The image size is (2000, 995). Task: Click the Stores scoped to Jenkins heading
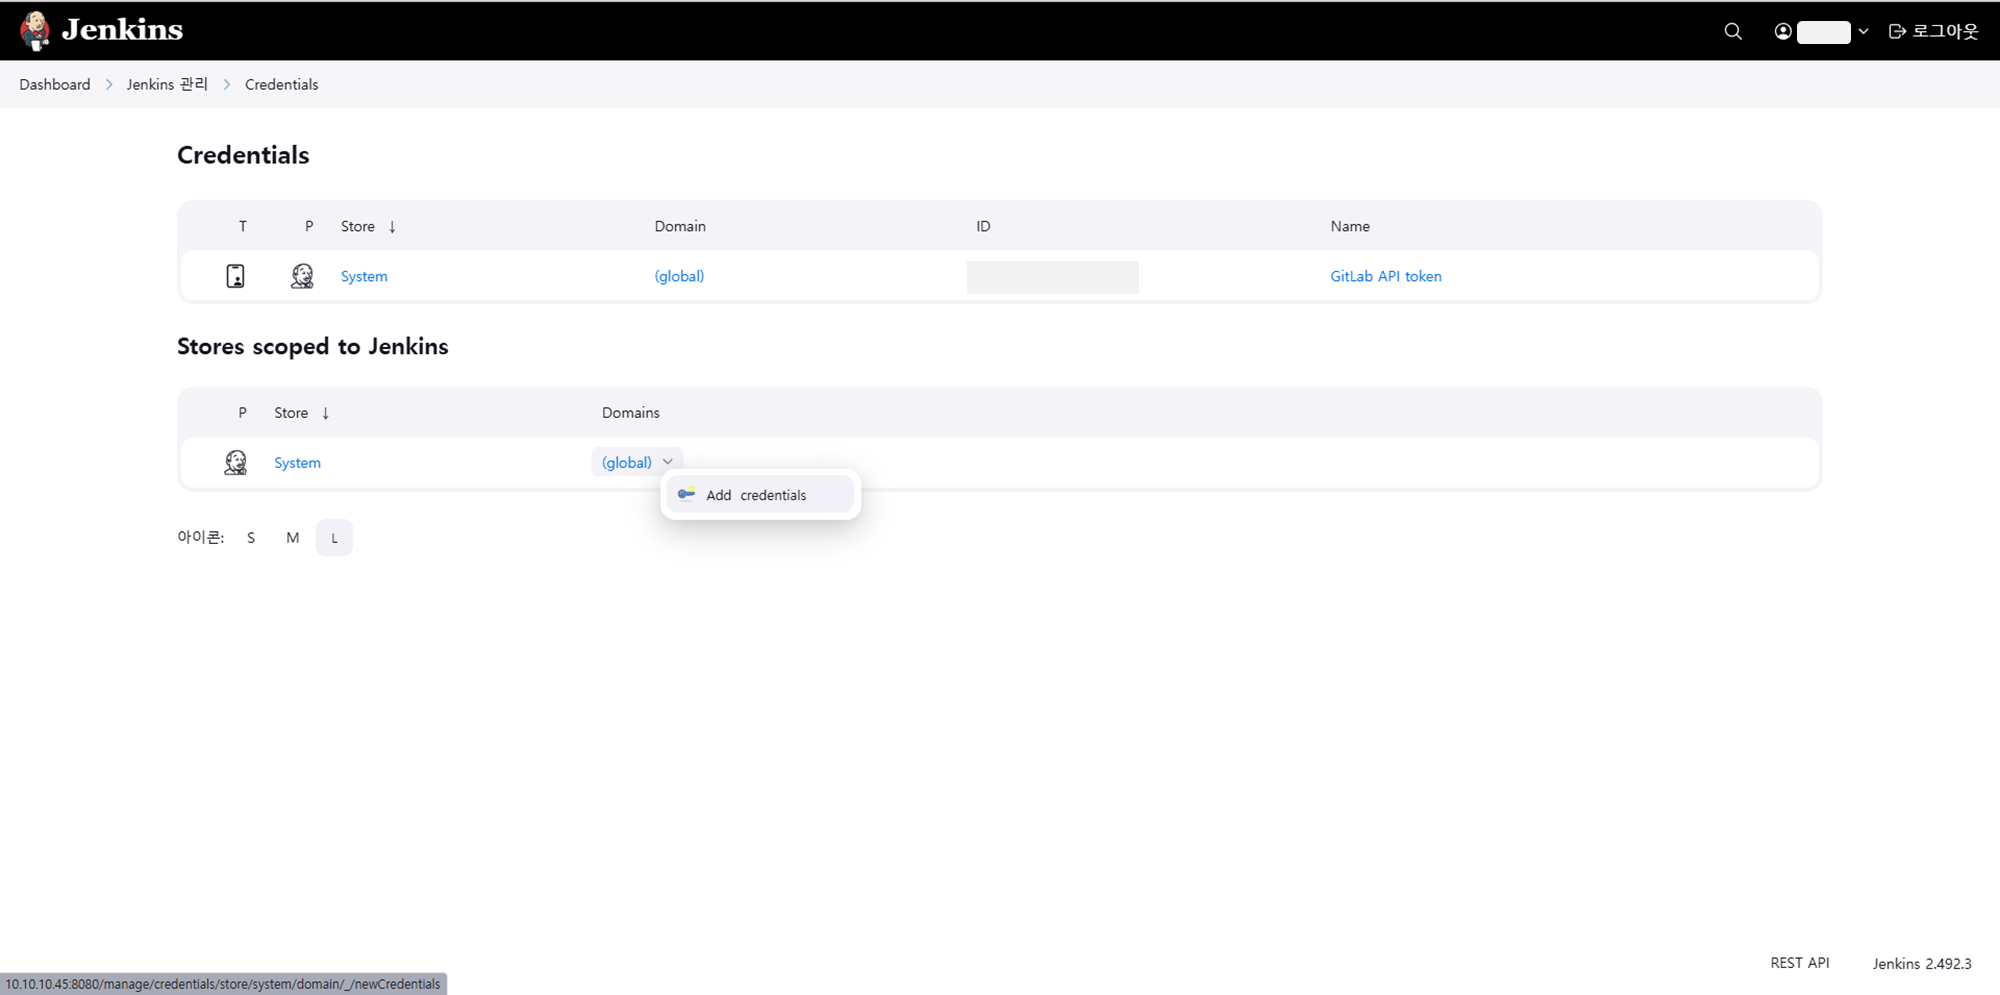[313, 347]
